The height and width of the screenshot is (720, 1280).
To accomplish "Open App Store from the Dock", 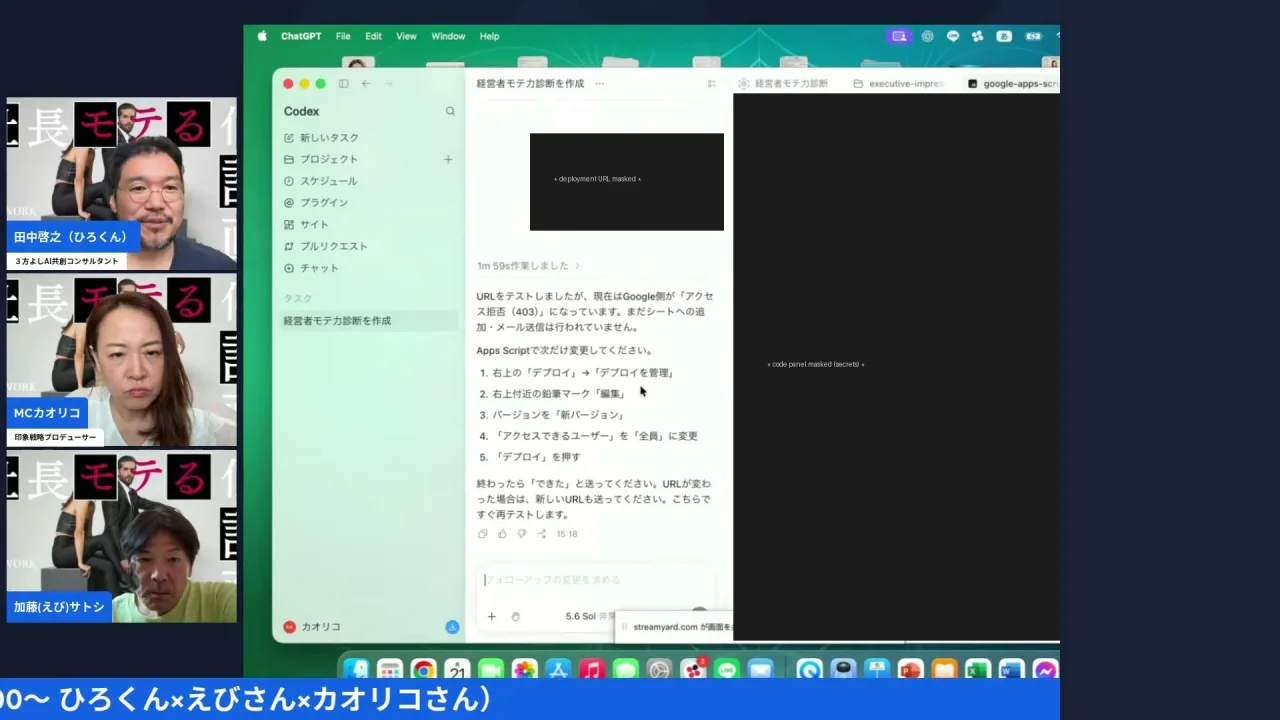I will [558, 669].
